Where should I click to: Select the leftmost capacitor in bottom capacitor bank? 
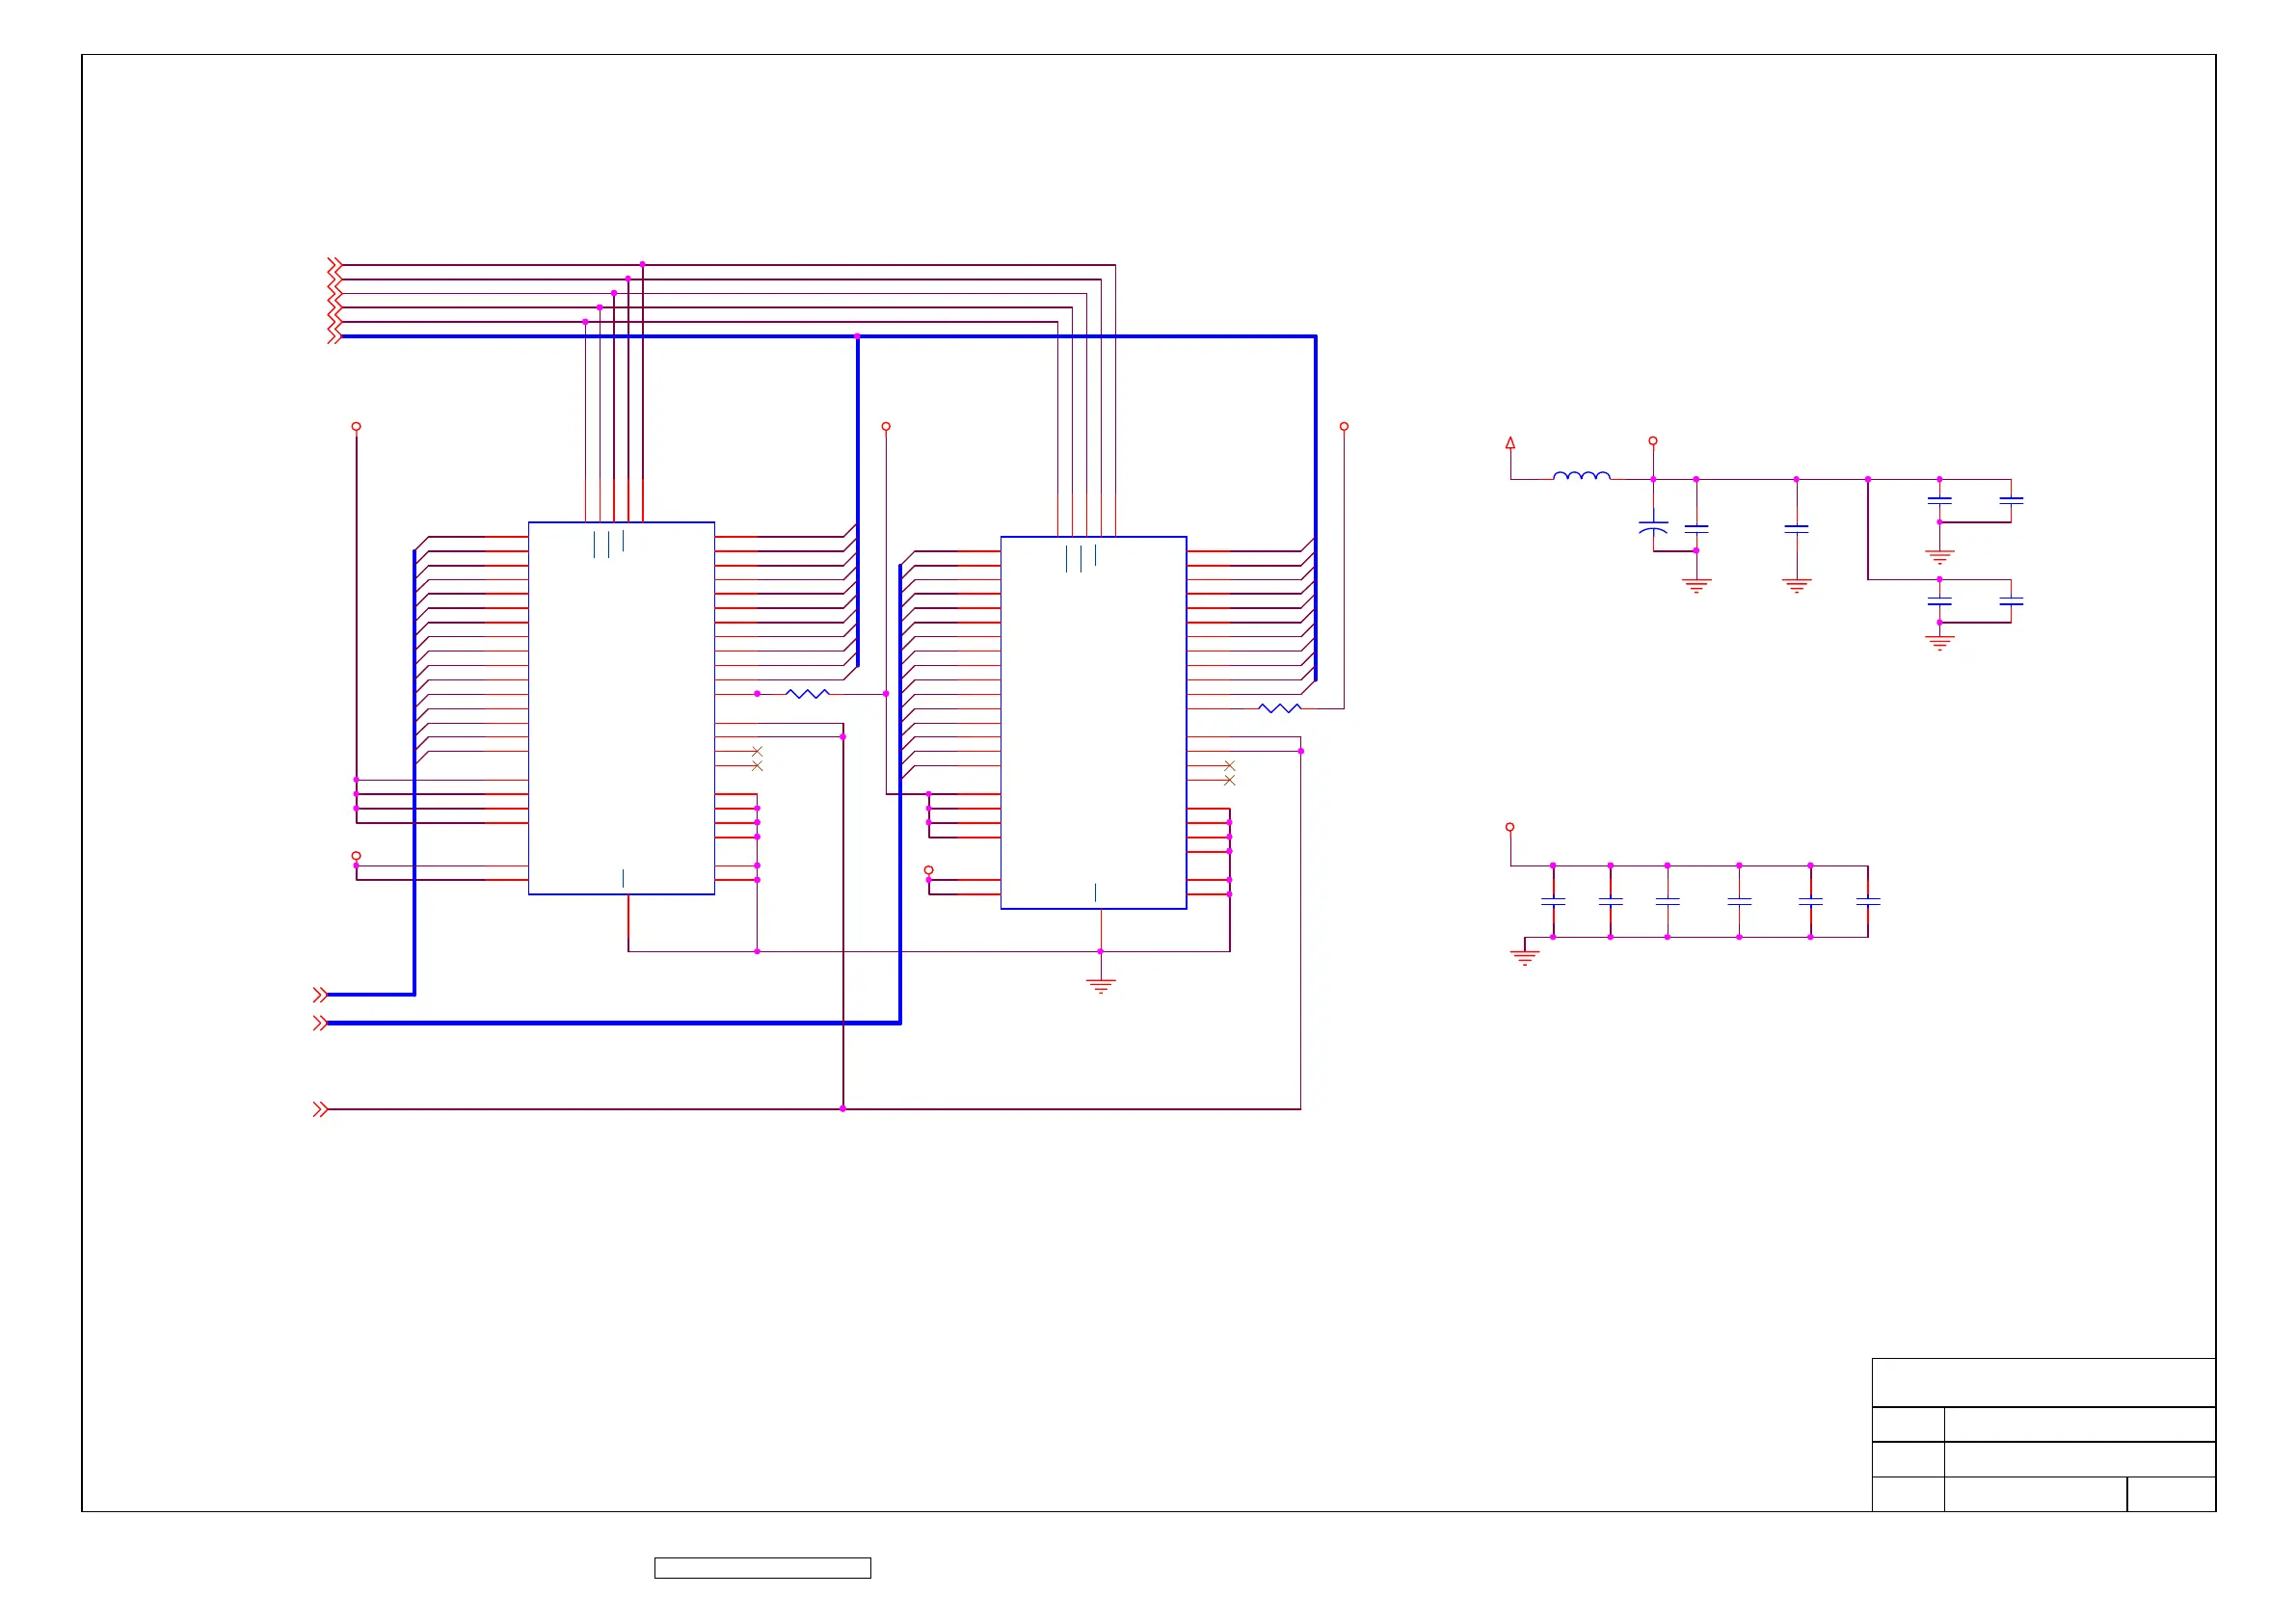point(1553,901)
